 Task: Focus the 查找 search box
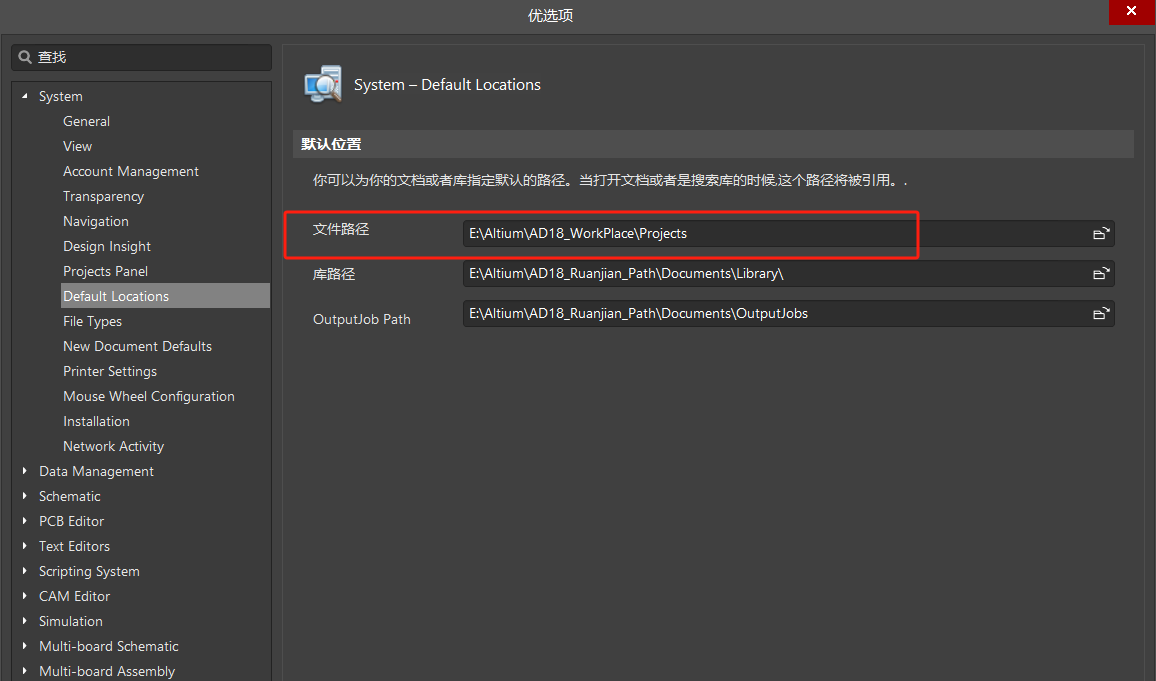(150, 58)
